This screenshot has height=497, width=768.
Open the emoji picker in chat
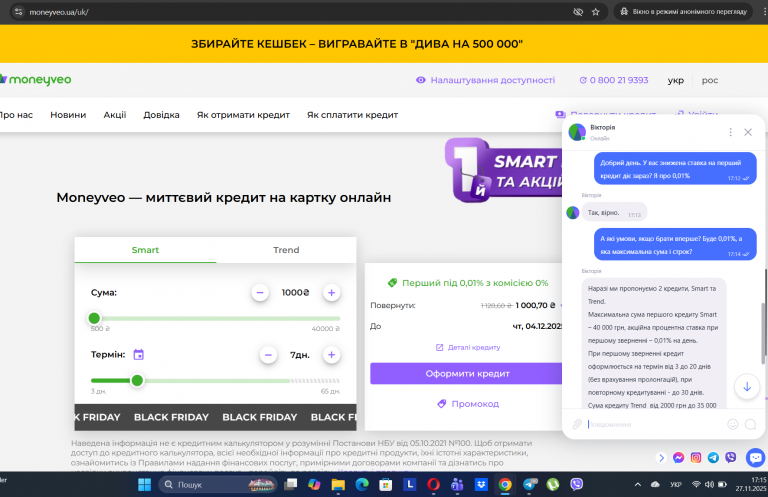pos(733,424)
